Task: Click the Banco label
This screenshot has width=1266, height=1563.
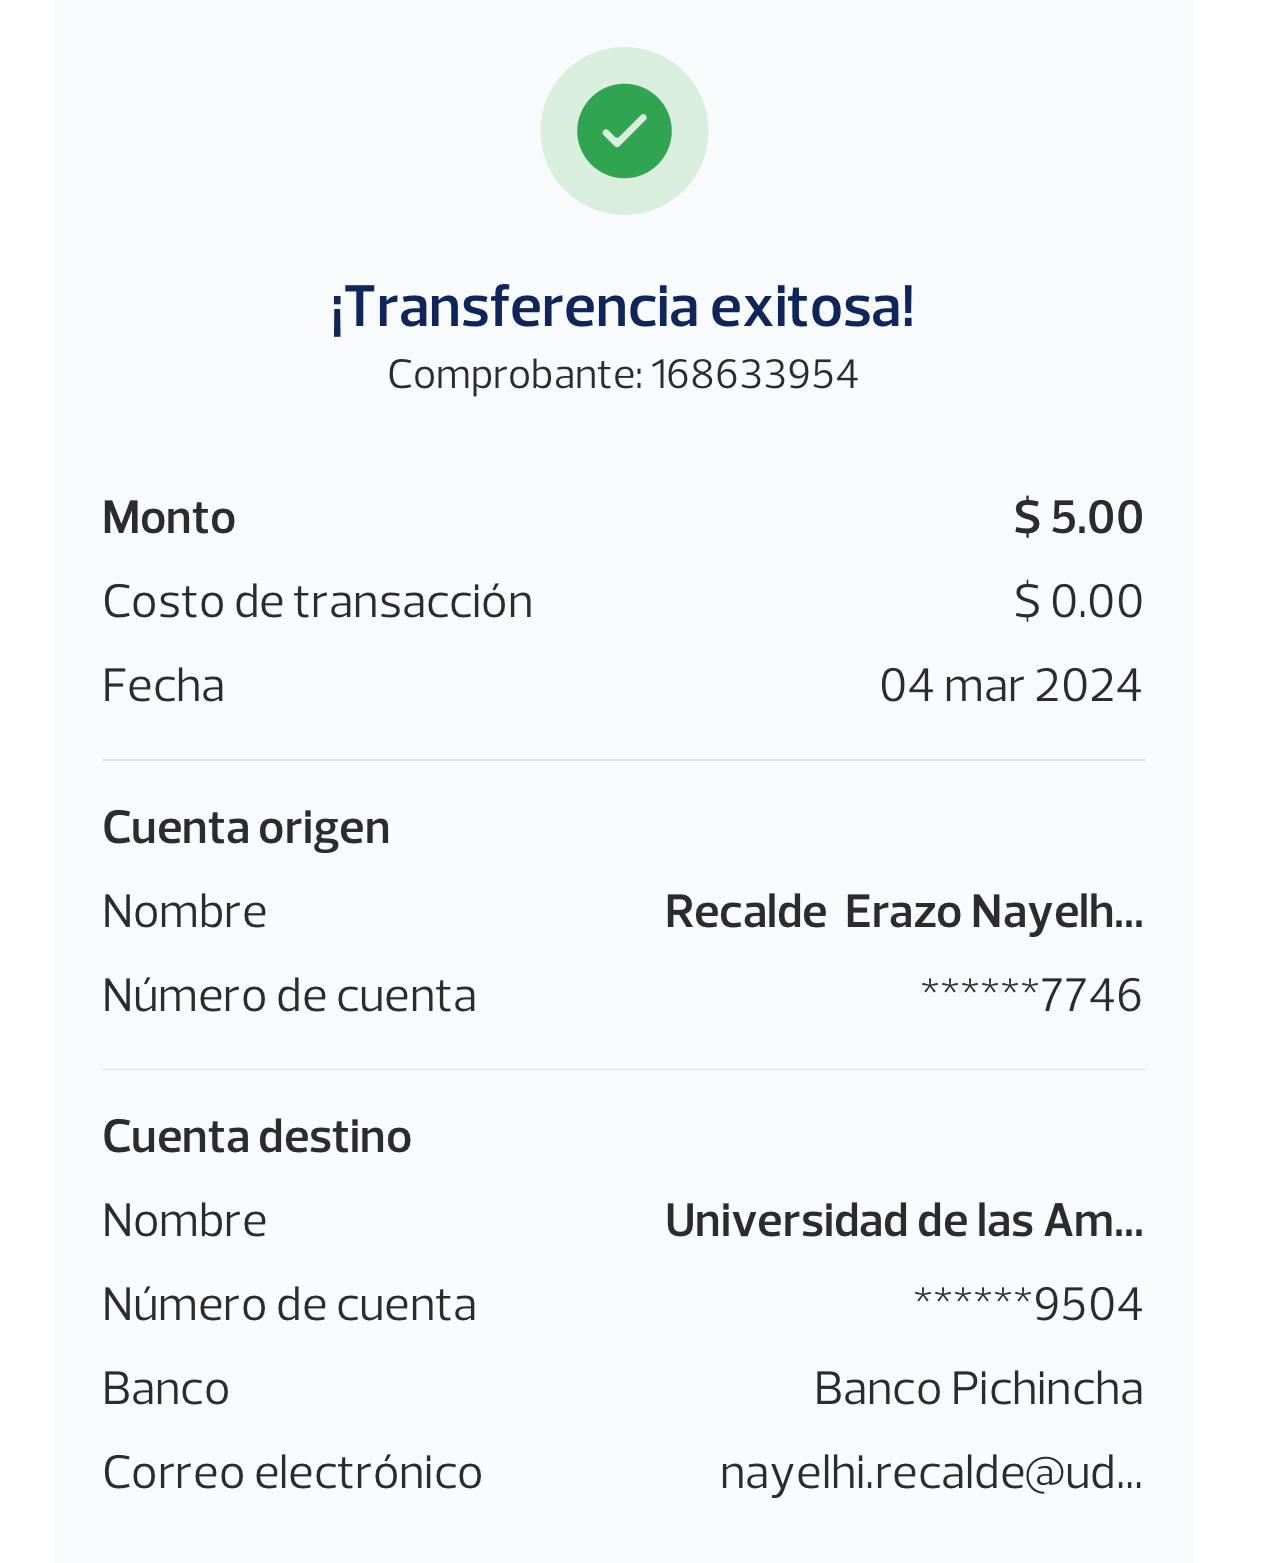Action: click(x=166, y=1389)
